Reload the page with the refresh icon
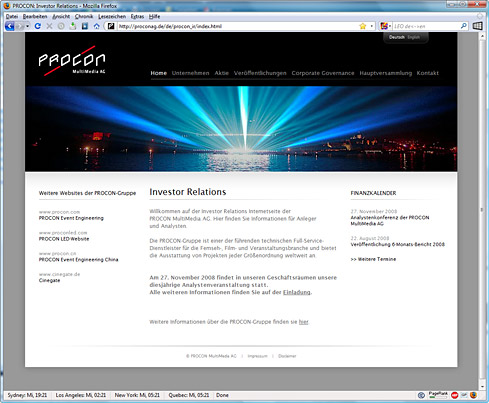This screenshot has width=489, height=403. 38,26
